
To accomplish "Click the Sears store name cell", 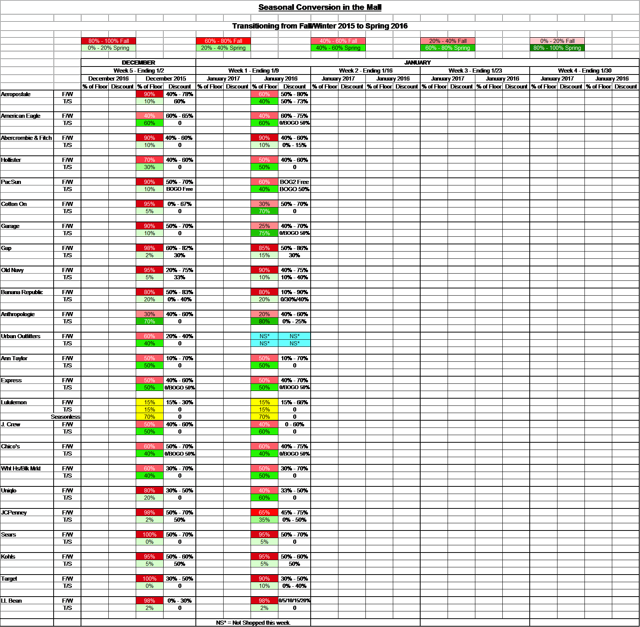I will click(27, 535).
